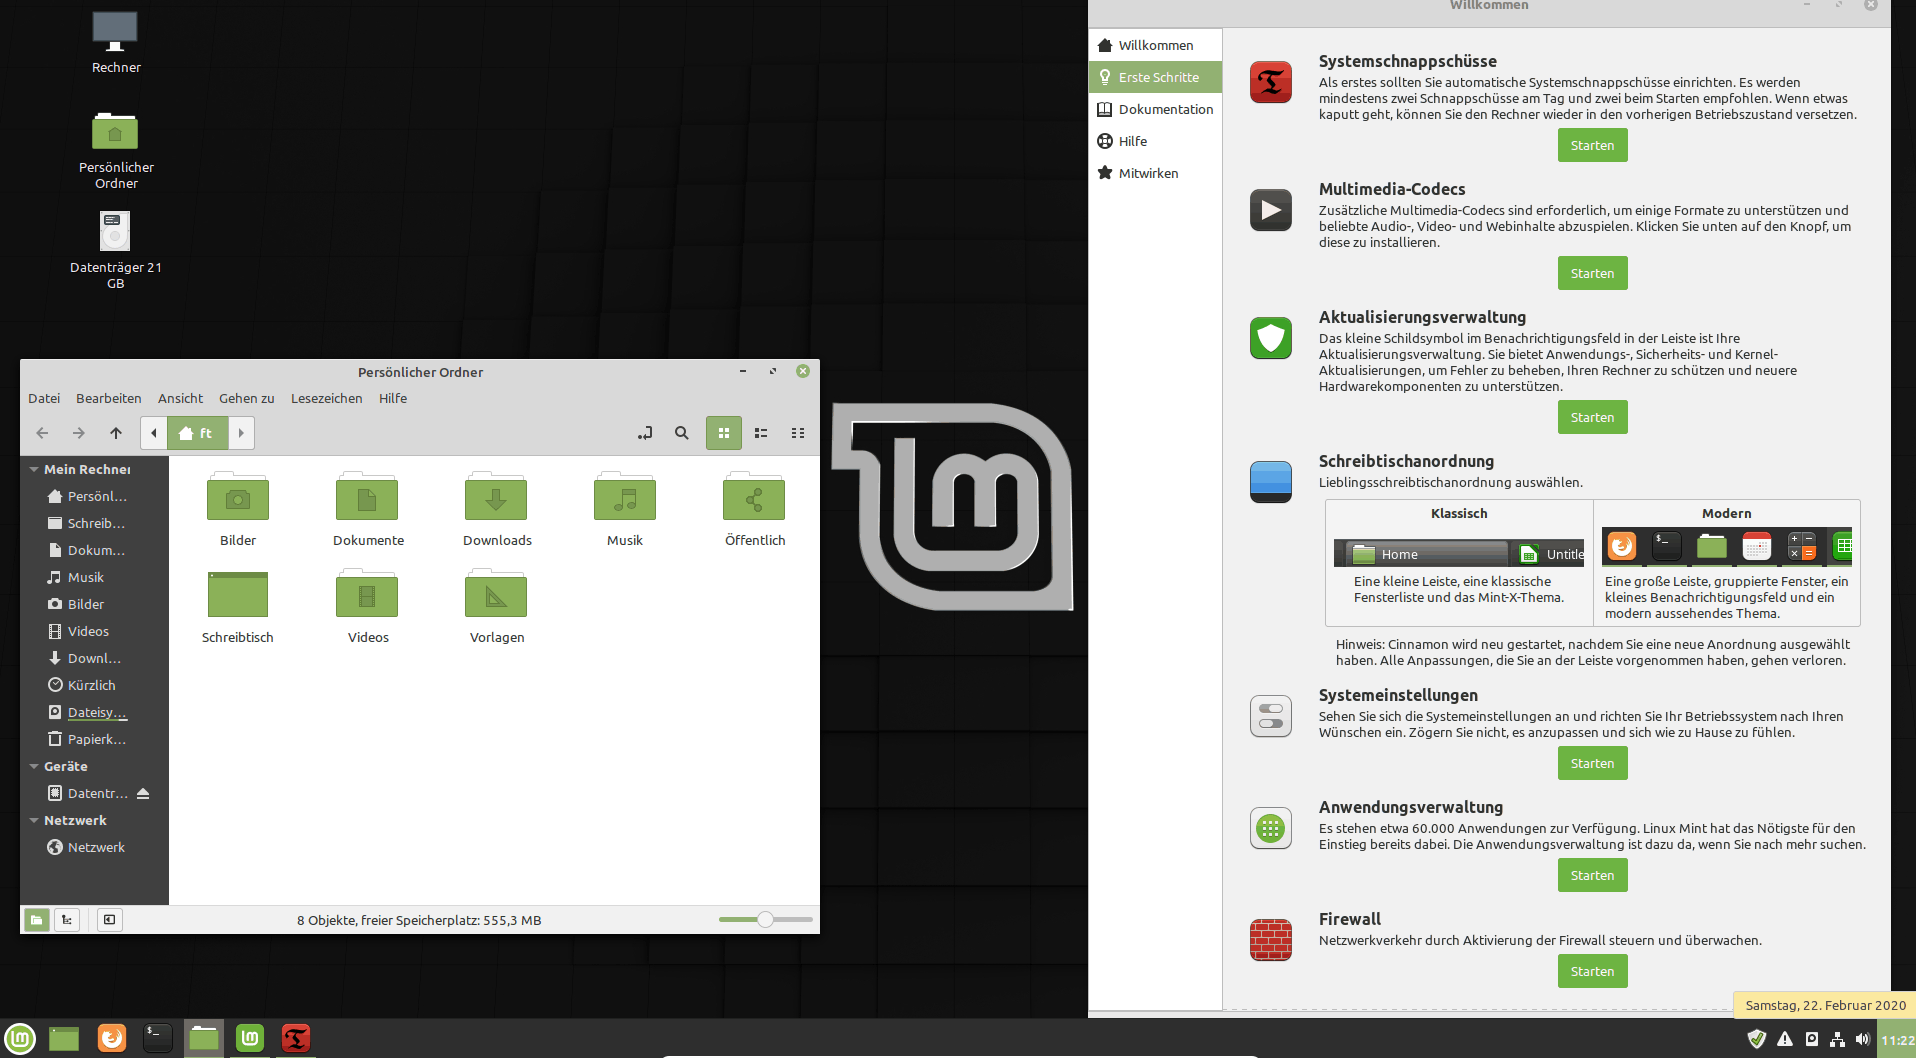This screenshot has height=1058, width=1916.
Task: Open the Datei menu
Action: [44, 398]
